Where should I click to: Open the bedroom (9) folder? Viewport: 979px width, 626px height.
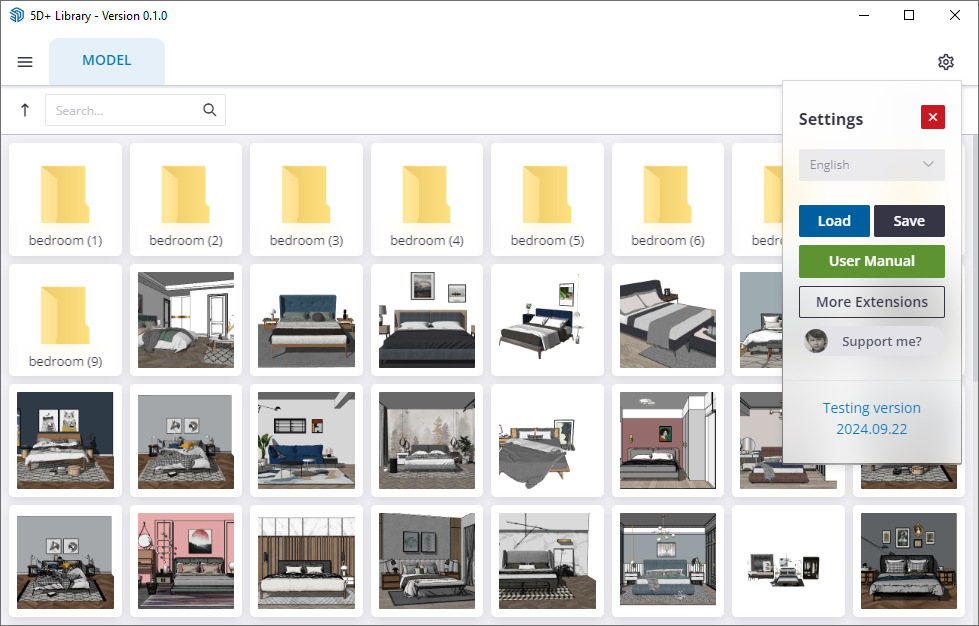click(x=65, y=319)
